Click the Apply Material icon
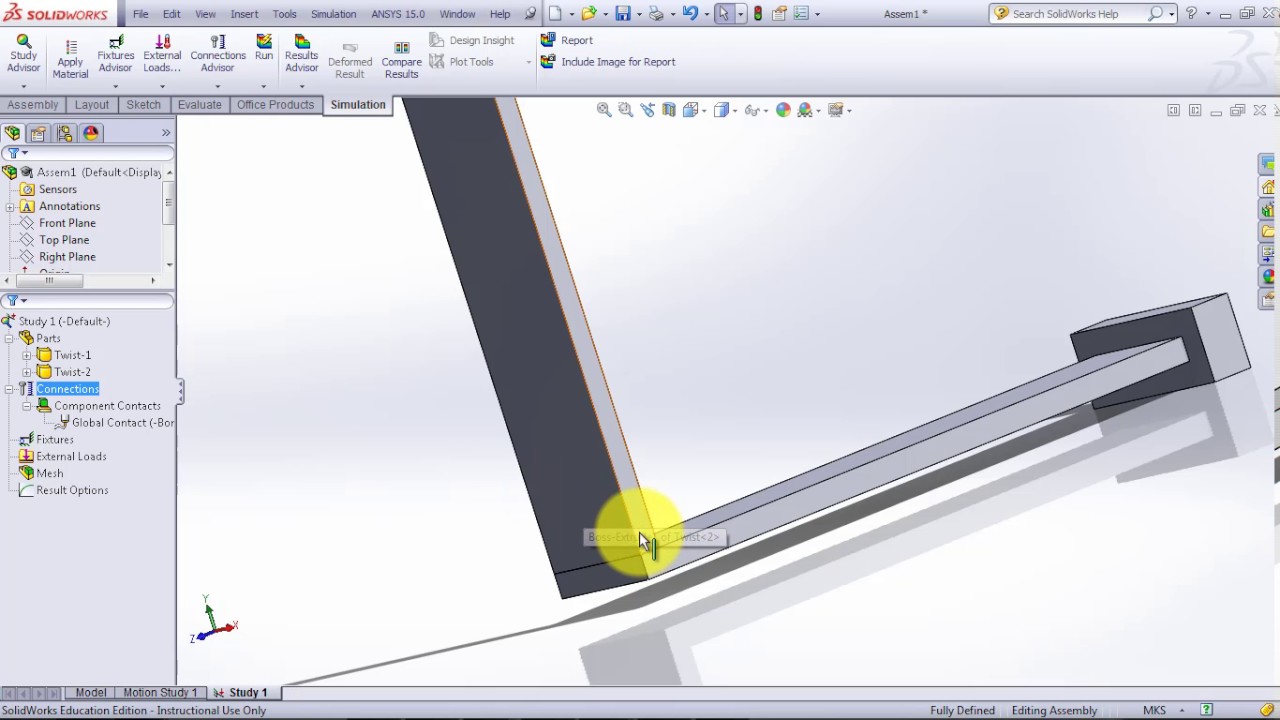Image resolution: width=1280 pixels, height=720 pixels. pos(70,60)
